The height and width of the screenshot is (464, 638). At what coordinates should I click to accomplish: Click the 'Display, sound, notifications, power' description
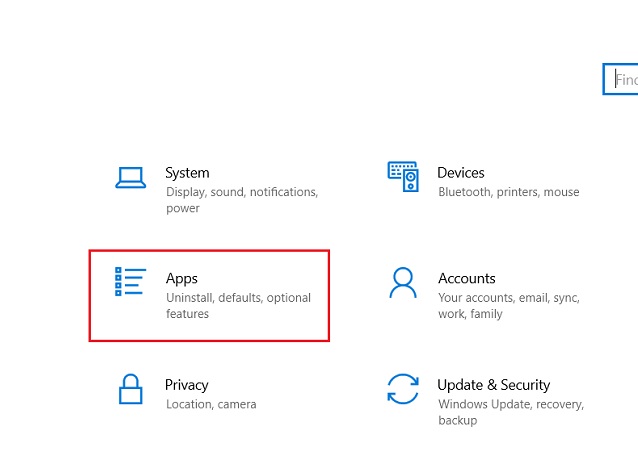(241, 200)
